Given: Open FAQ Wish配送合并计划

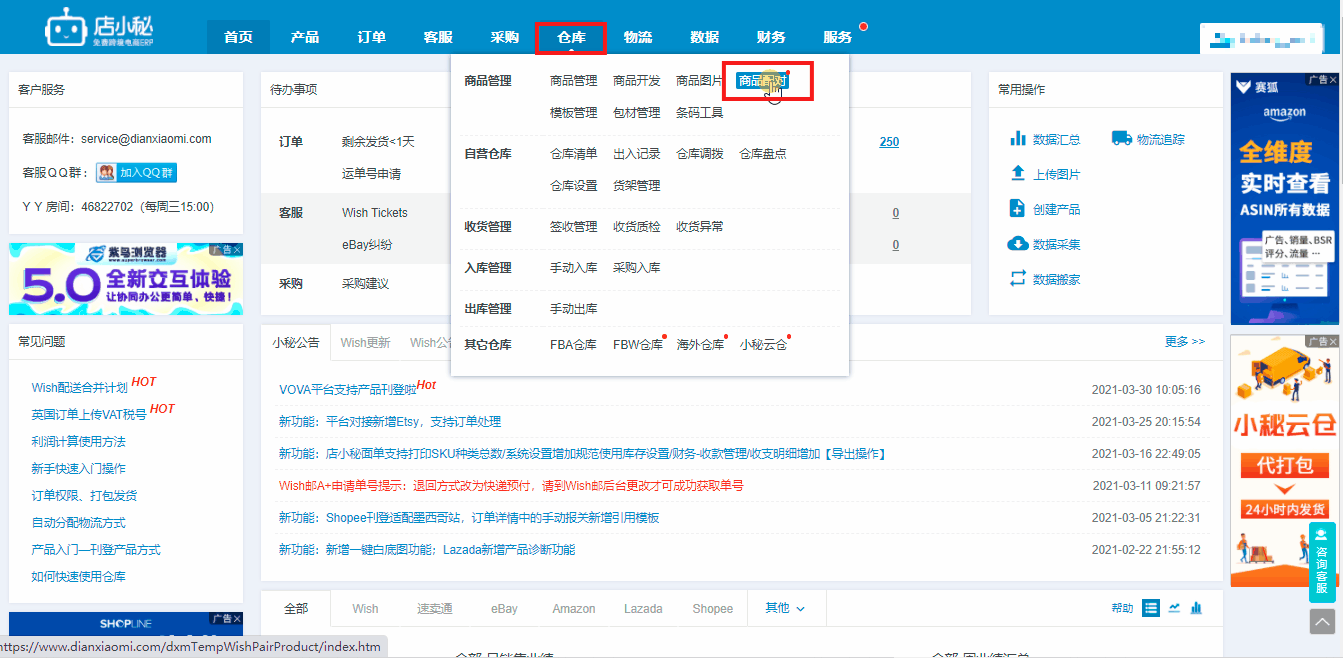Looking at the screenshot, I should pos(79,388).
